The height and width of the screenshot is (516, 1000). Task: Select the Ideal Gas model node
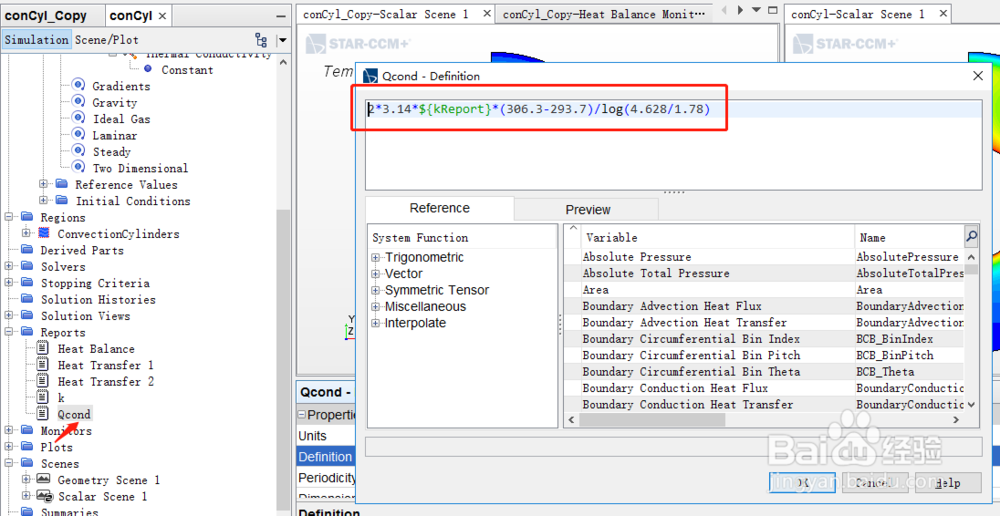[x=121, y=119]
